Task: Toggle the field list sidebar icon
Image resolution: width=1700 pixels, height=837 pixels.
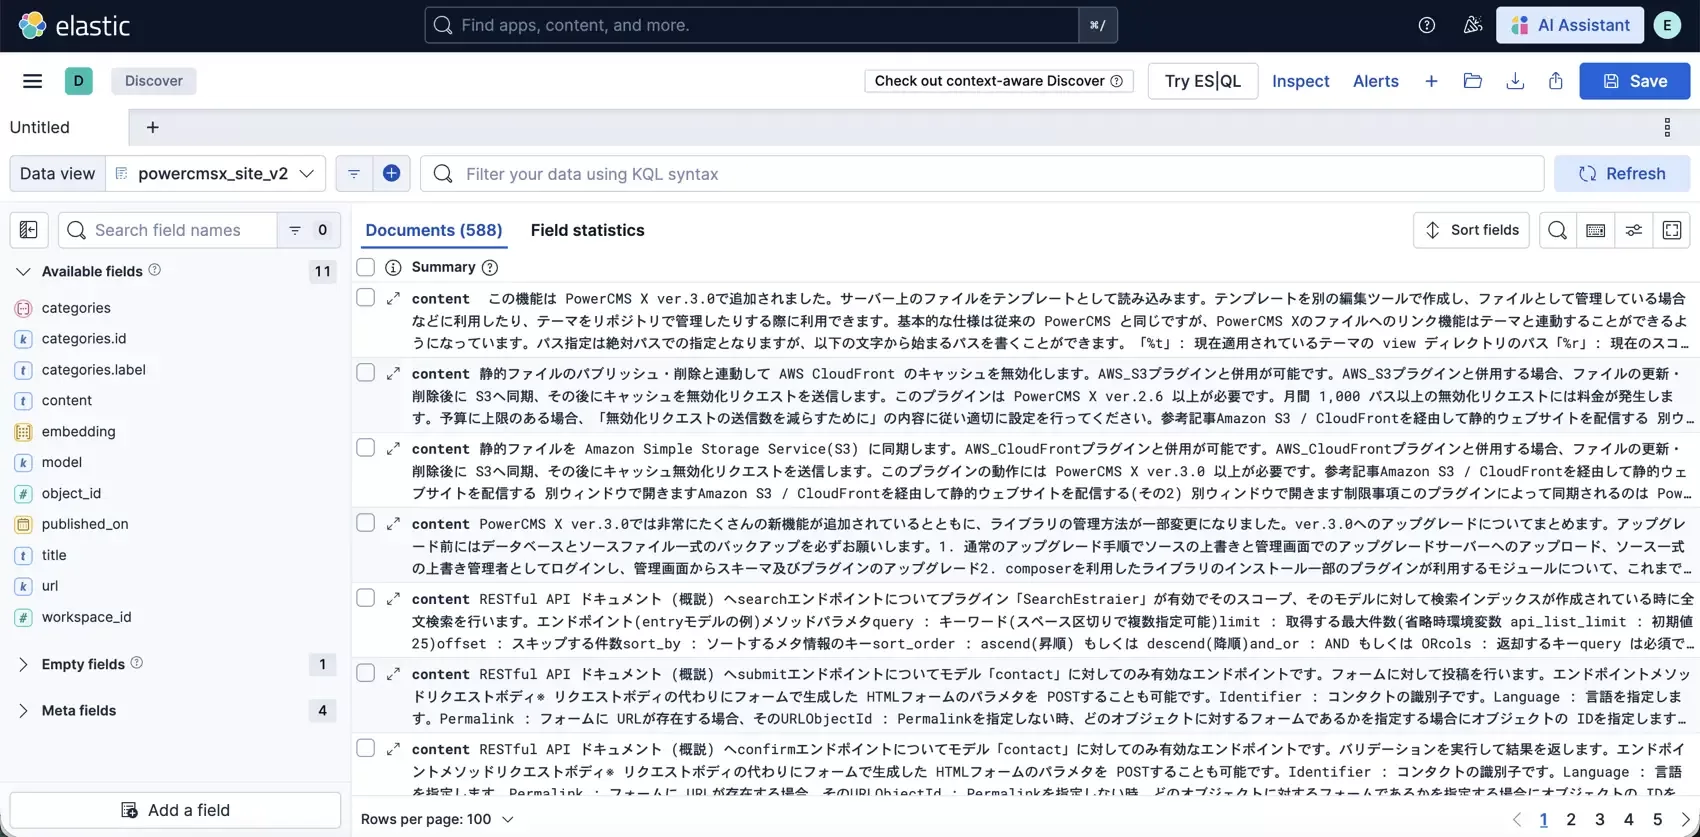Action: 29,230
